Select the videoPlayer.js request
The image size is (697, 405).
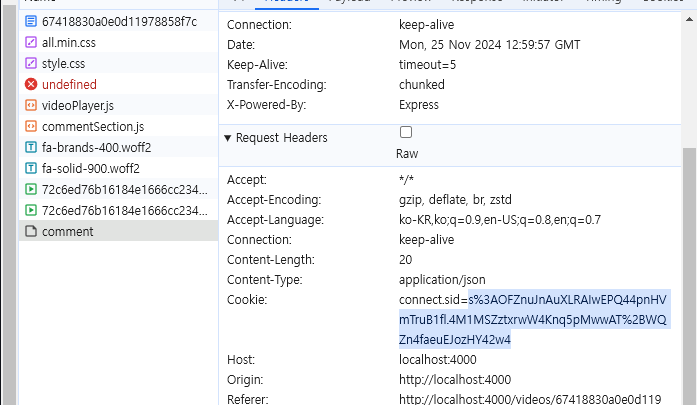coord(118,105)
